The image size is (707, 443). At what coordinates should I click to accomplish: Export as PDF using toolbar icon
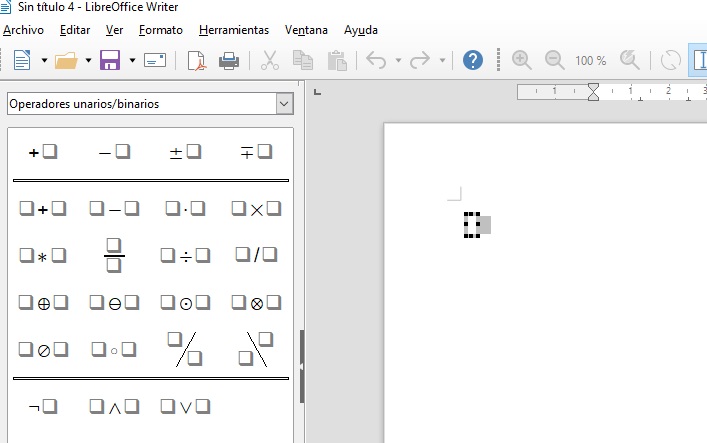(198, 60)
